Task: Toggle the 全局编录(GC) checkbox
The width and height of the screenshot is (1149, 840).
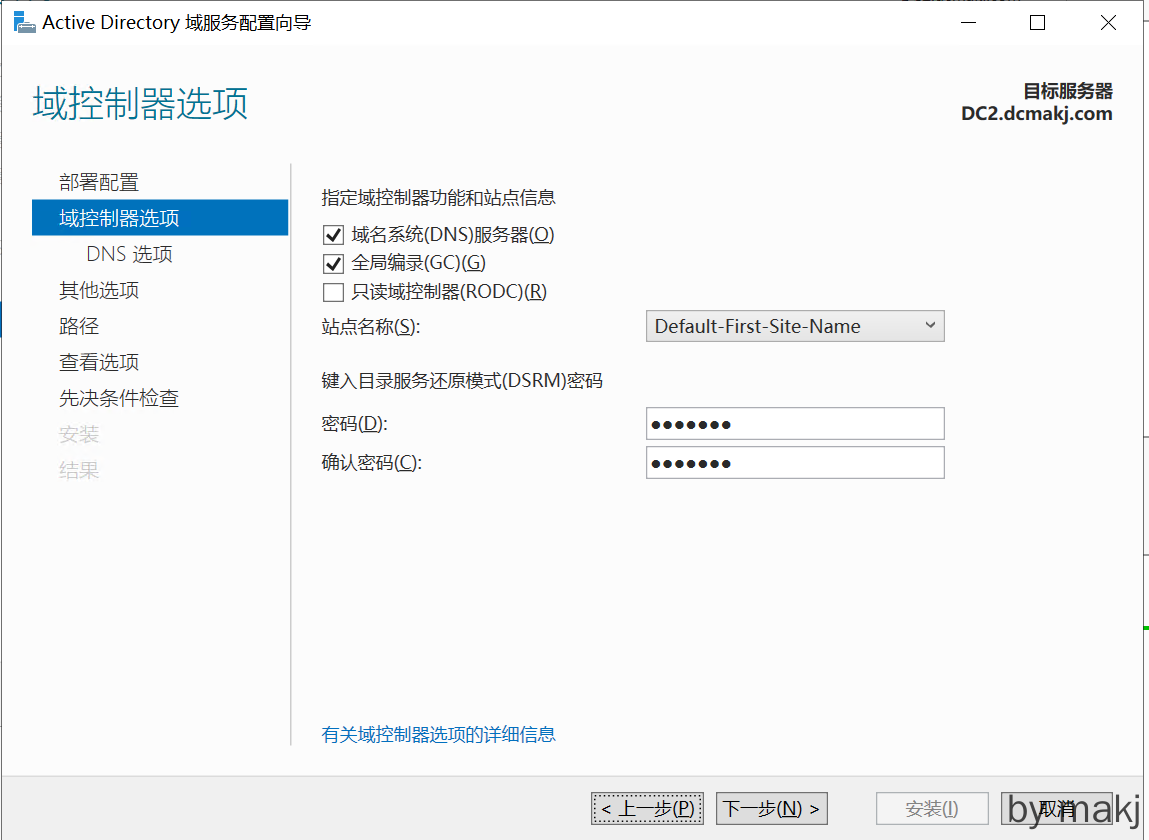Action: click(333, 264)
